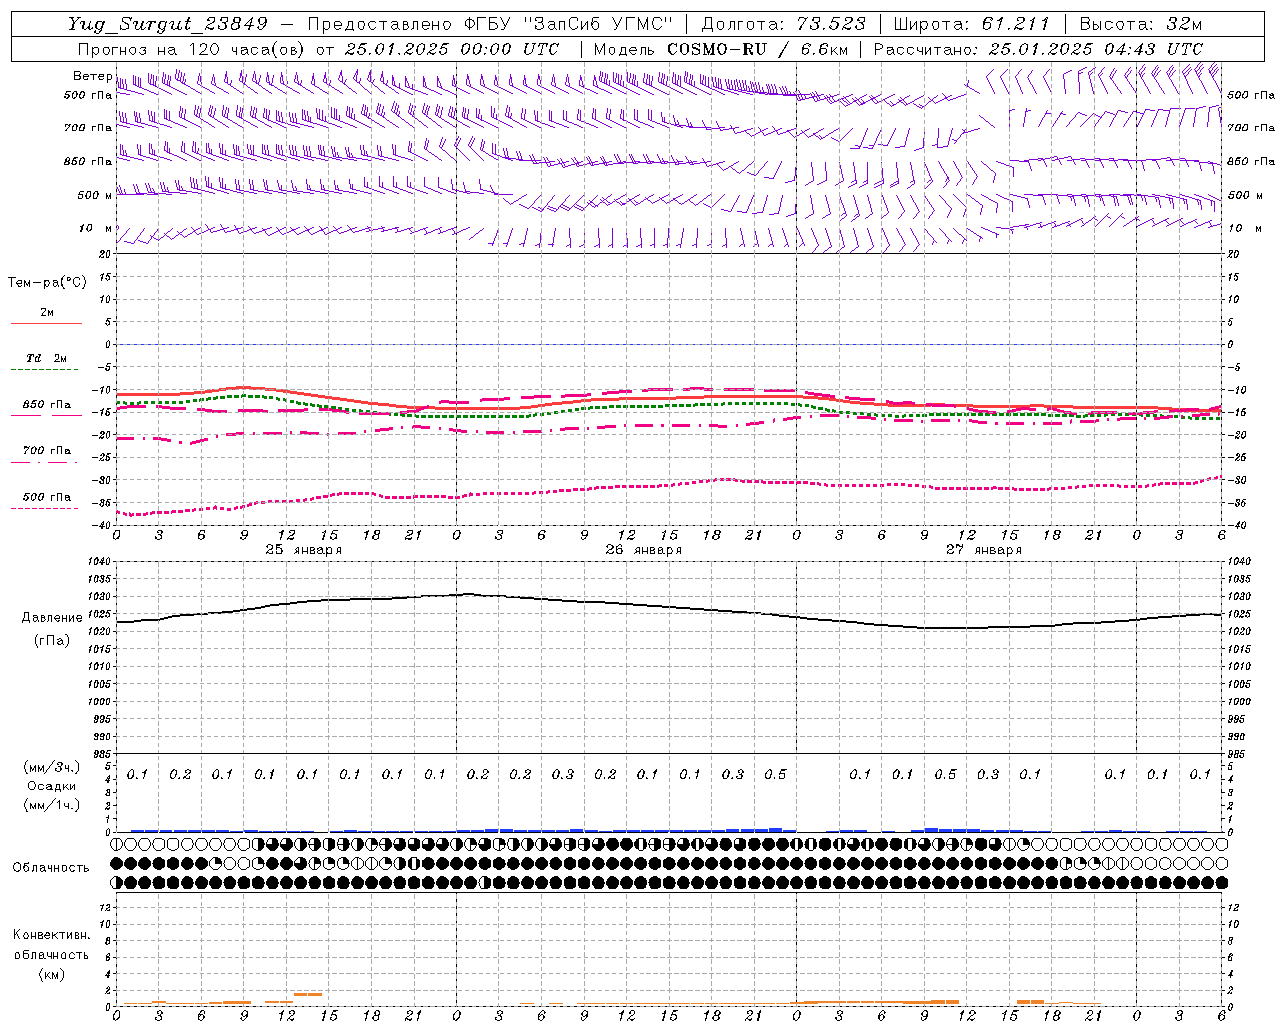Screen dimensions: 1280x1024
Task: Click the (гПа) unit under Давление
Action: pos(52,640)
